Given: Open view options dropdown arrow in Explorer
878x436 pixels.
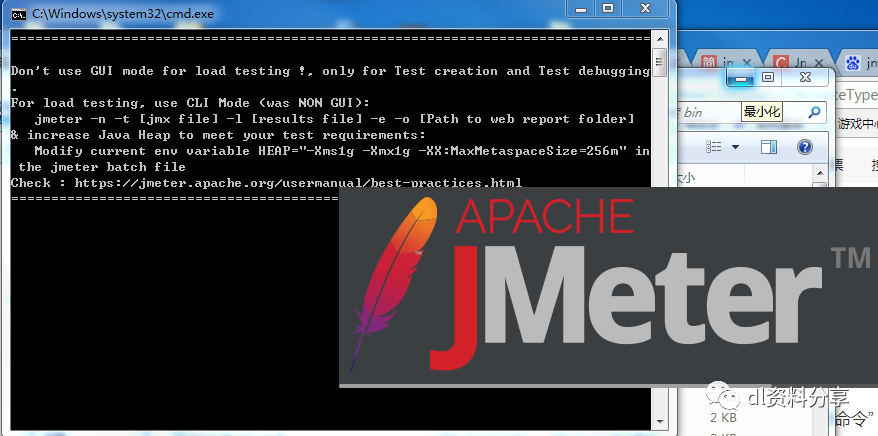Looking at the screenshot, I should (735, 147).
